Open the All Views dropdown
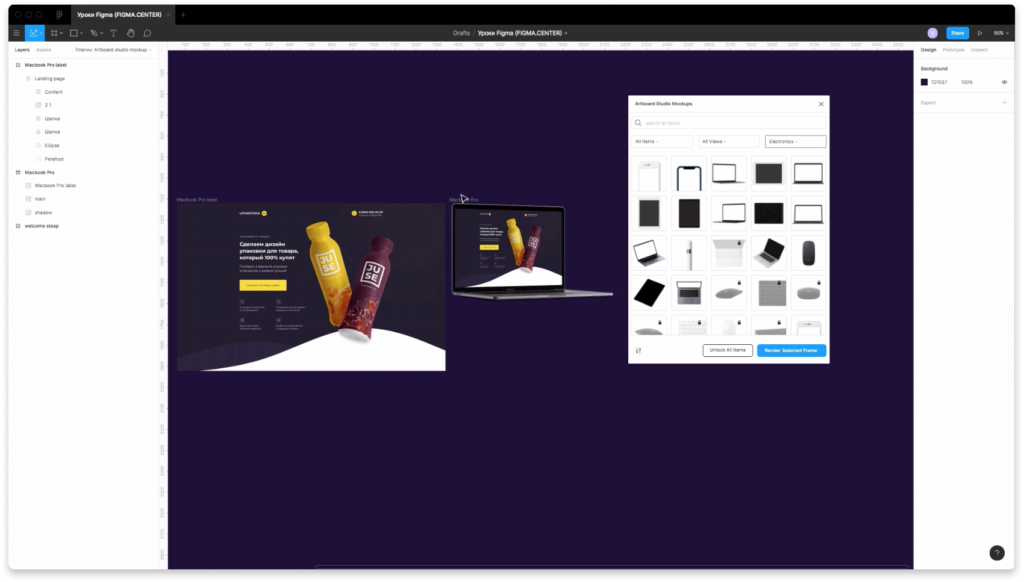 [728, 141]
